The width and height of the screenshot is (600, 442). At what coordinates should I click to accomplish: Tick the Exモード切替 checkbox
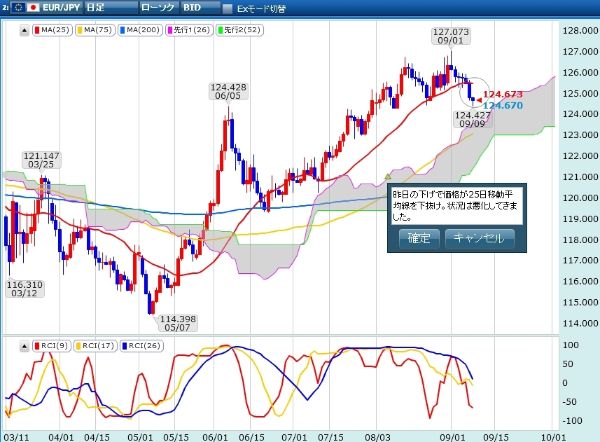tap(228, 9)
